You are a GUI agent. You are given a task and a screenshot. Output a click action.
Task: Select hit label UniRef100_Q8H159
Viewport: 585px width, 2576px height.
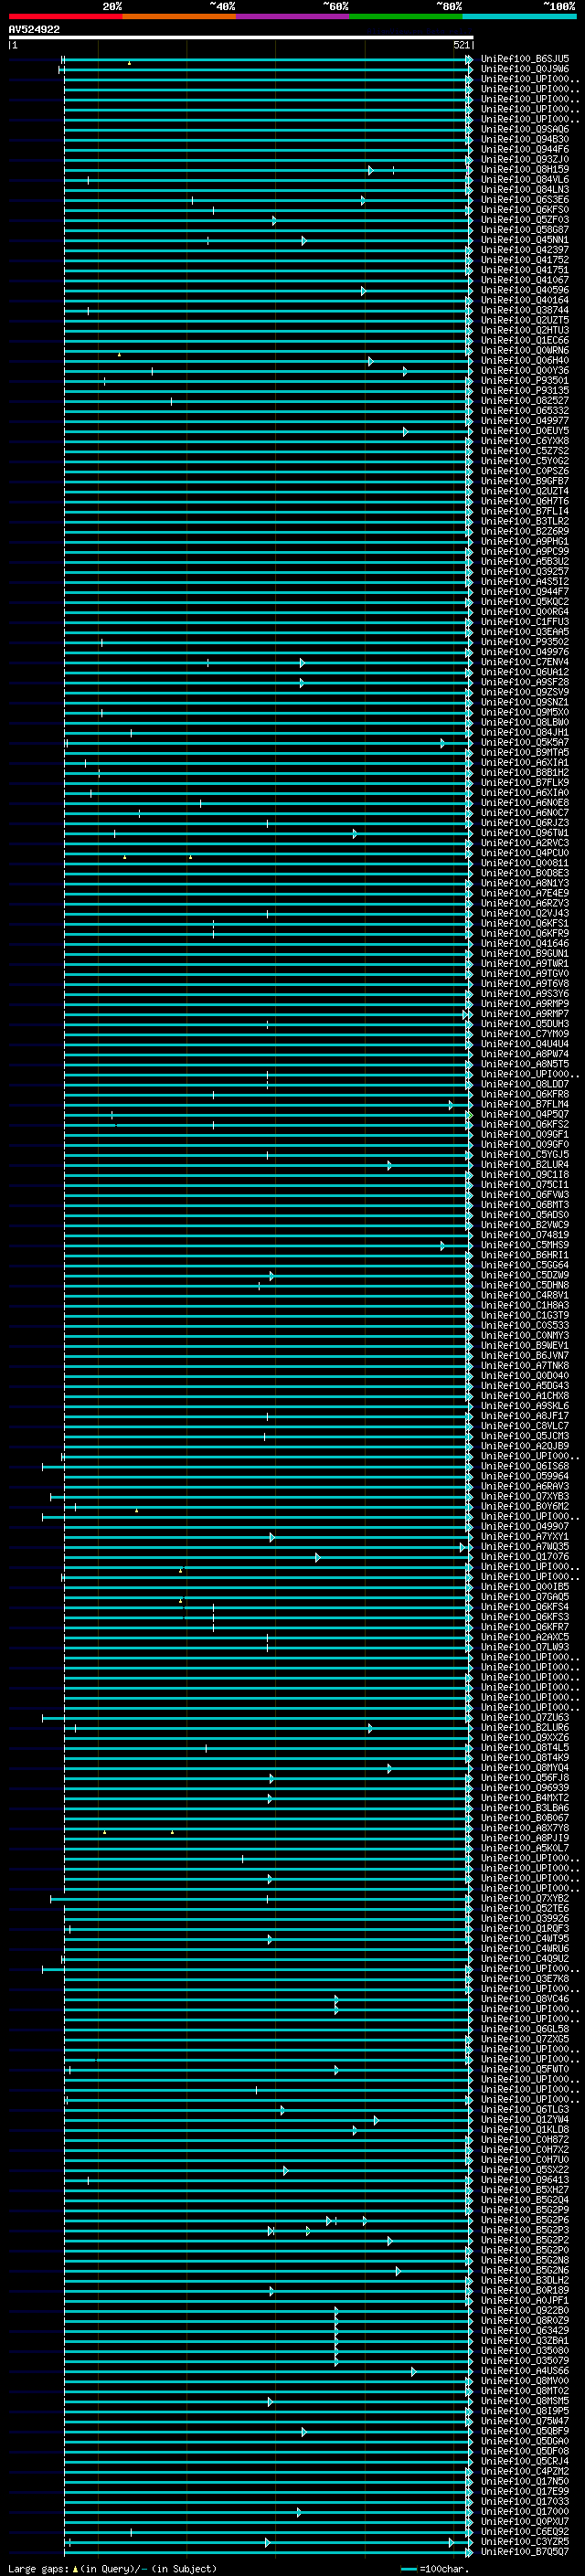524,169
